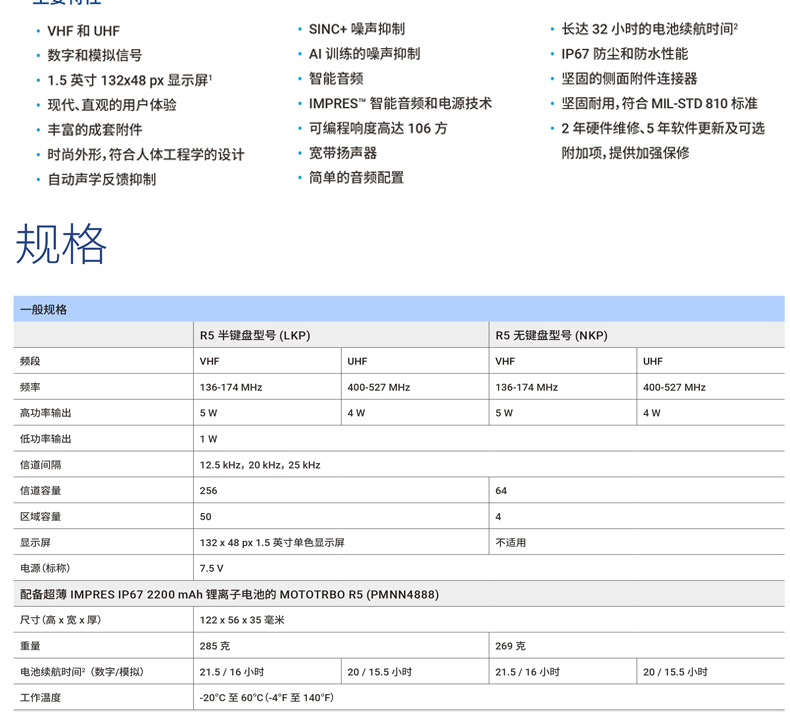Click the large '规格' heading
This screenshot has height=712, width=790.
point(61,244)
